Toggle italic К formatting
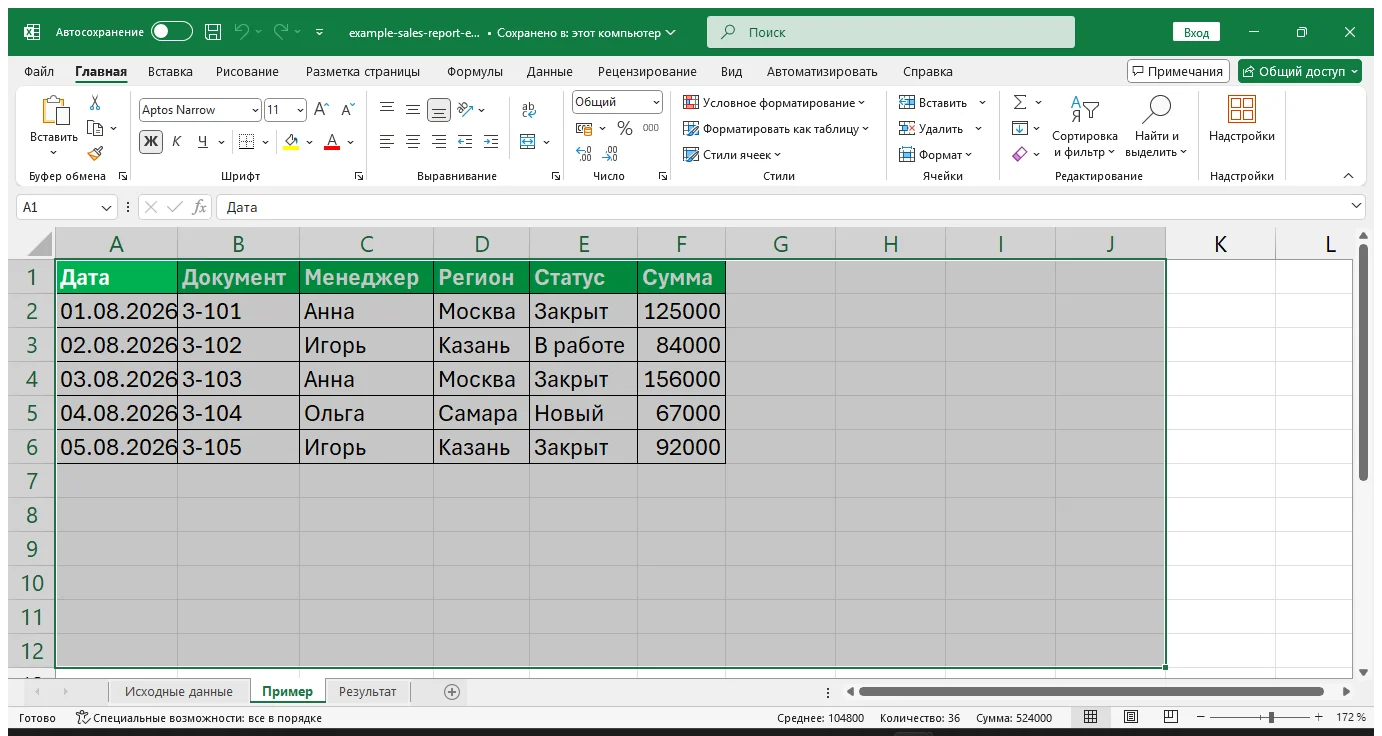1382x736 pixels. point(177,142)
